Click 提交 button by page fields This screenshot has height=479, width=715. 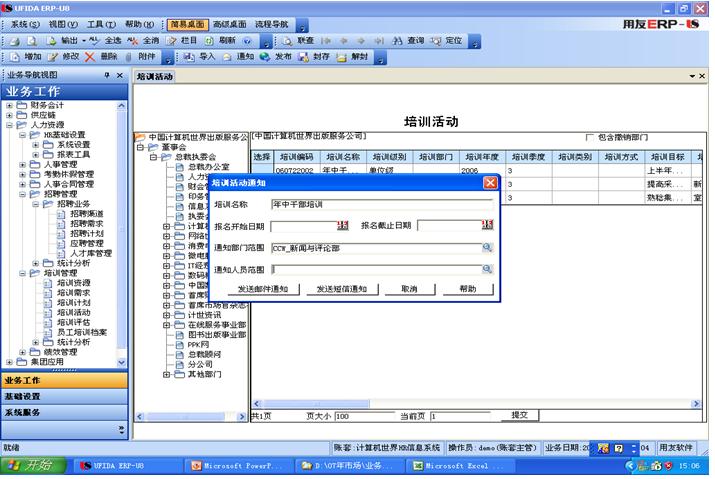tap(519, 416)
